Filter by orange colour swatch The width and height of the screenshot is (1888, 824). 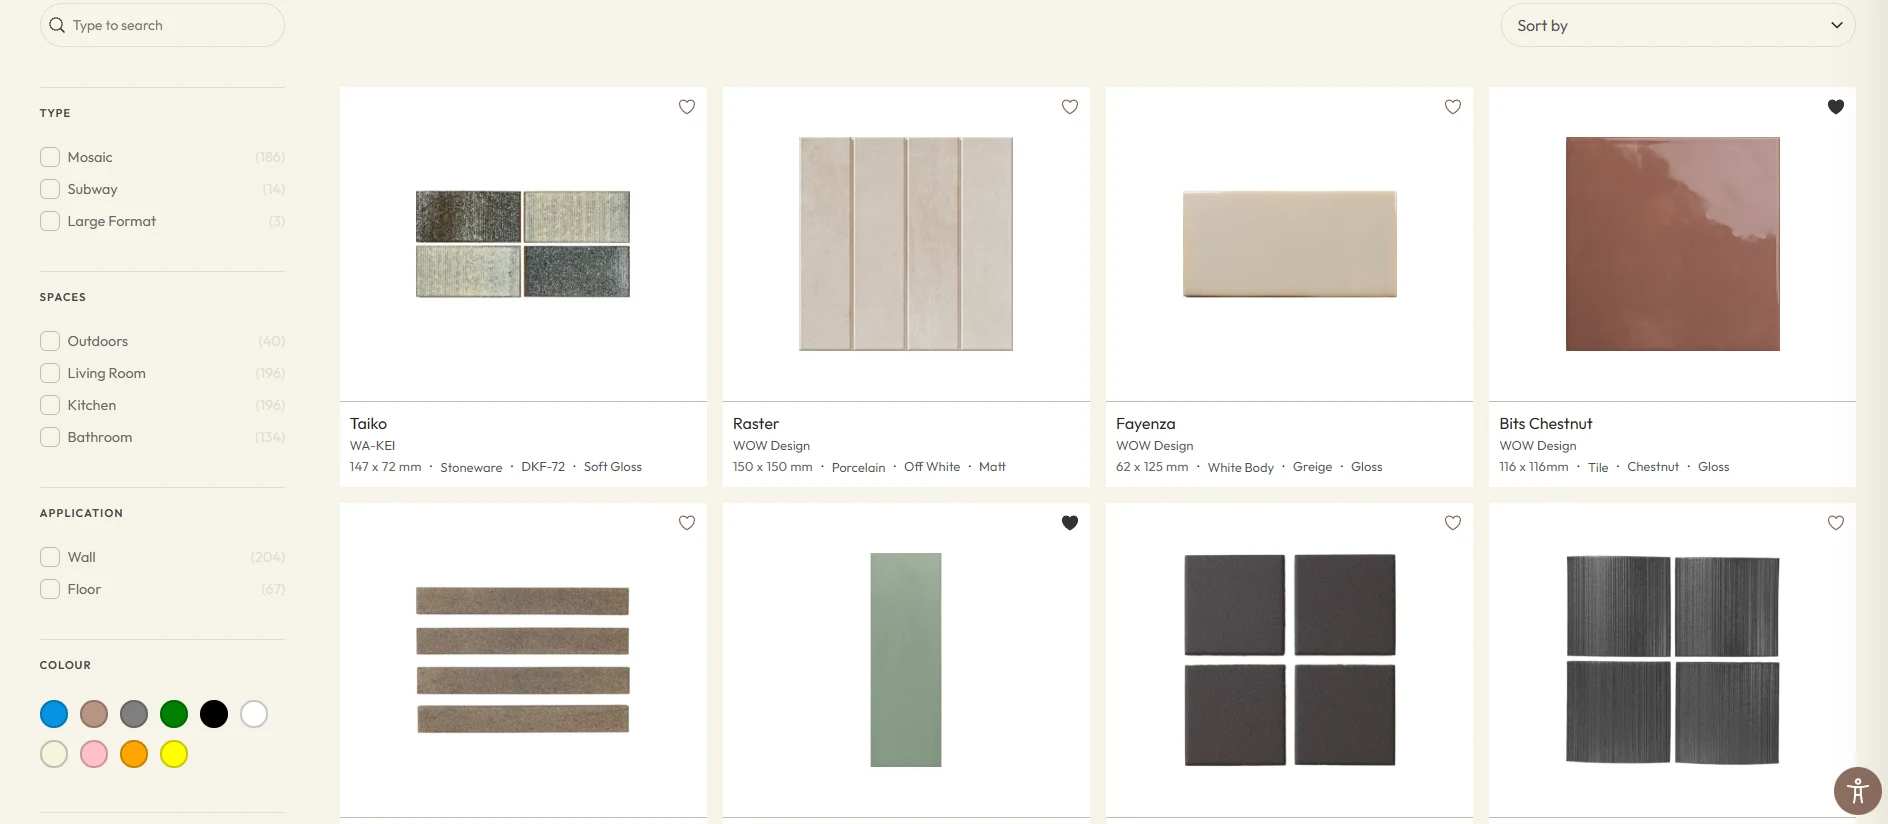(134, 754)
